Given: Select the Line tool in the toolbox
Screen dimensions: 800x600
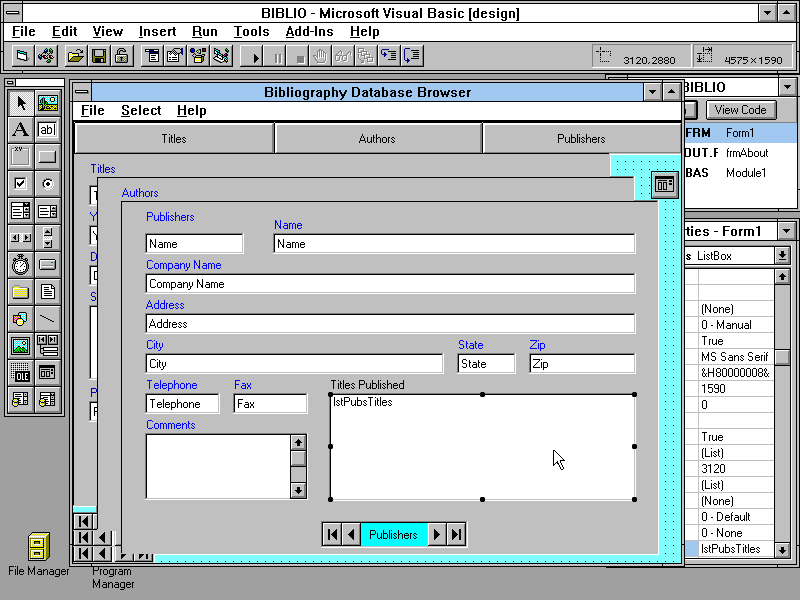Looking at the screenshot, I should point(47,319).
